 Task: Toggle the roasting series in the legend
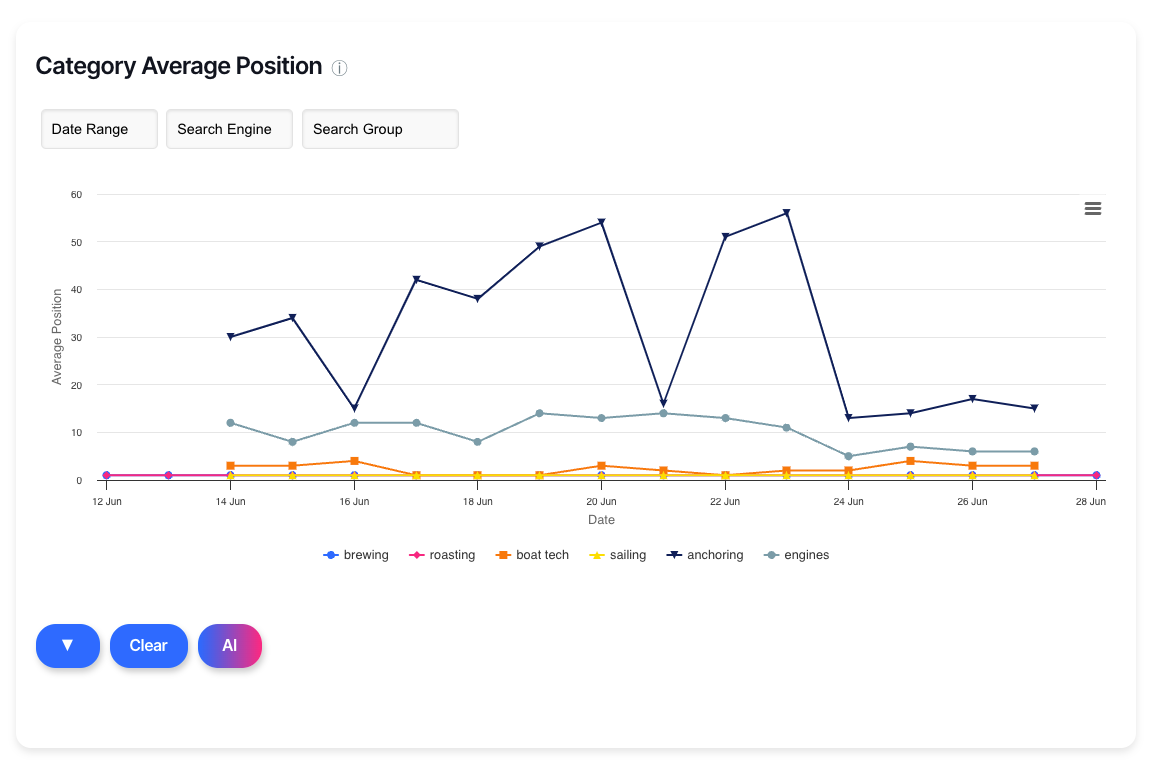(443, 555)
